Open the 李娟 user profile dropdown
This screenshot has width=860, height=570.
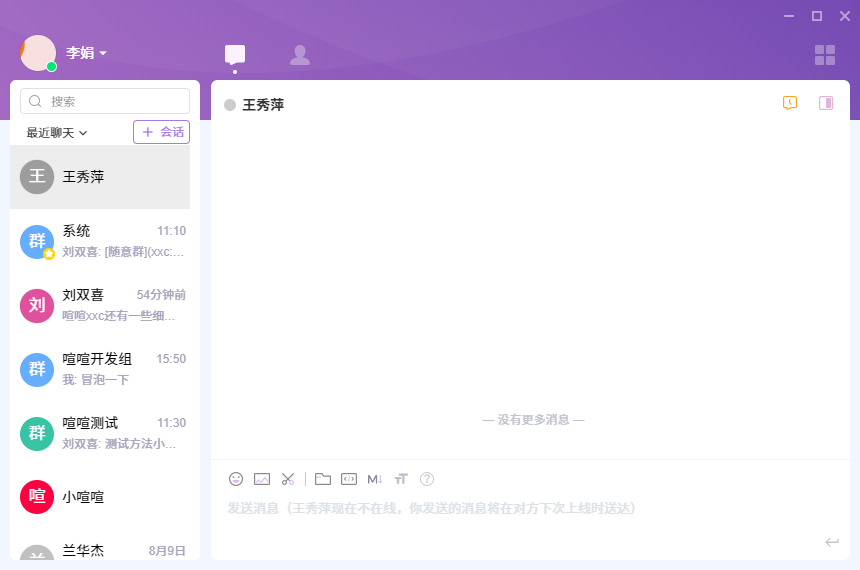(x=86, y=53)
